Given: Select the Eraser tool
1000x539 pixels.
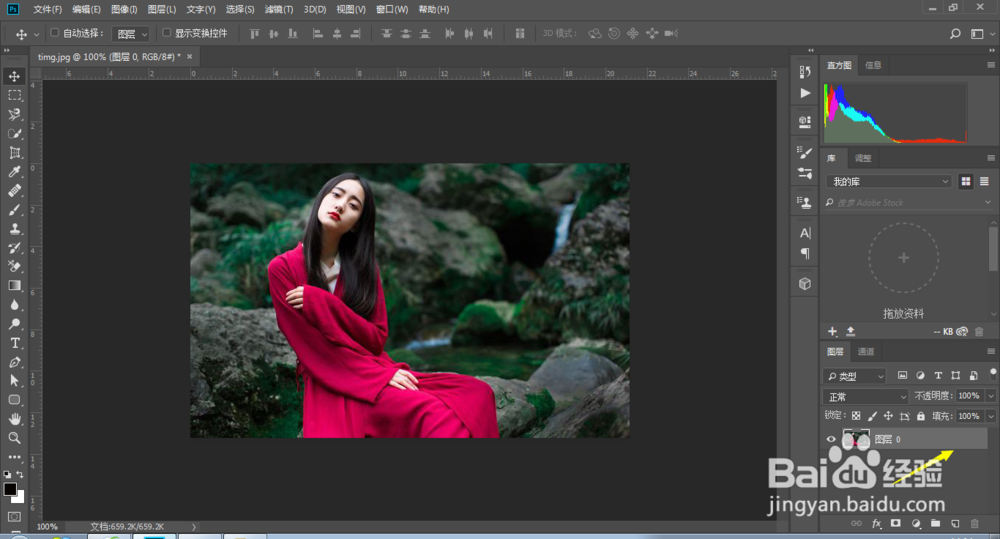Looking at the screenshot, I should (14, 267).
